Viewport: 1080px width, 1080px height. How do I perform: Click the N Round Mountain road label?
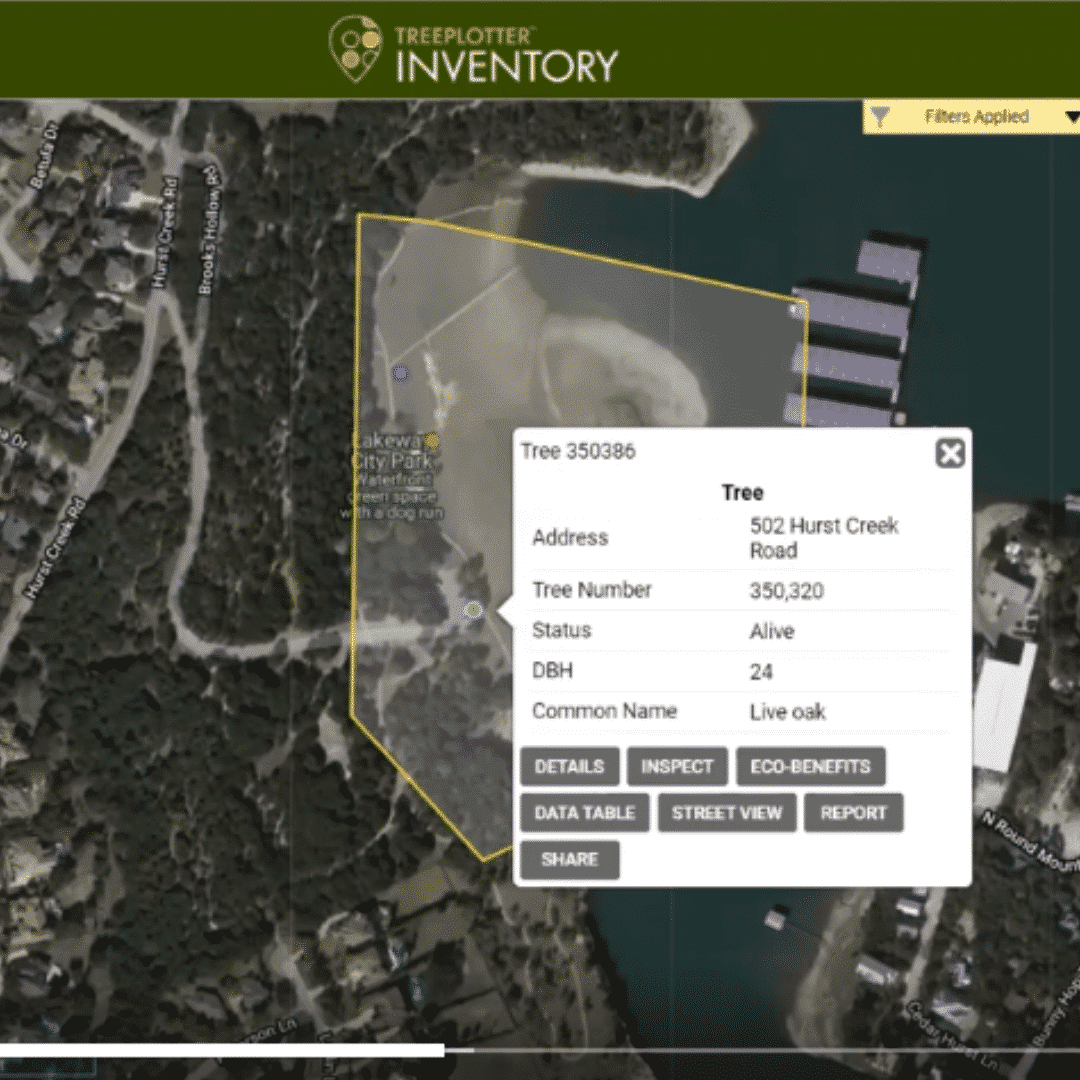coord(1030,843)
